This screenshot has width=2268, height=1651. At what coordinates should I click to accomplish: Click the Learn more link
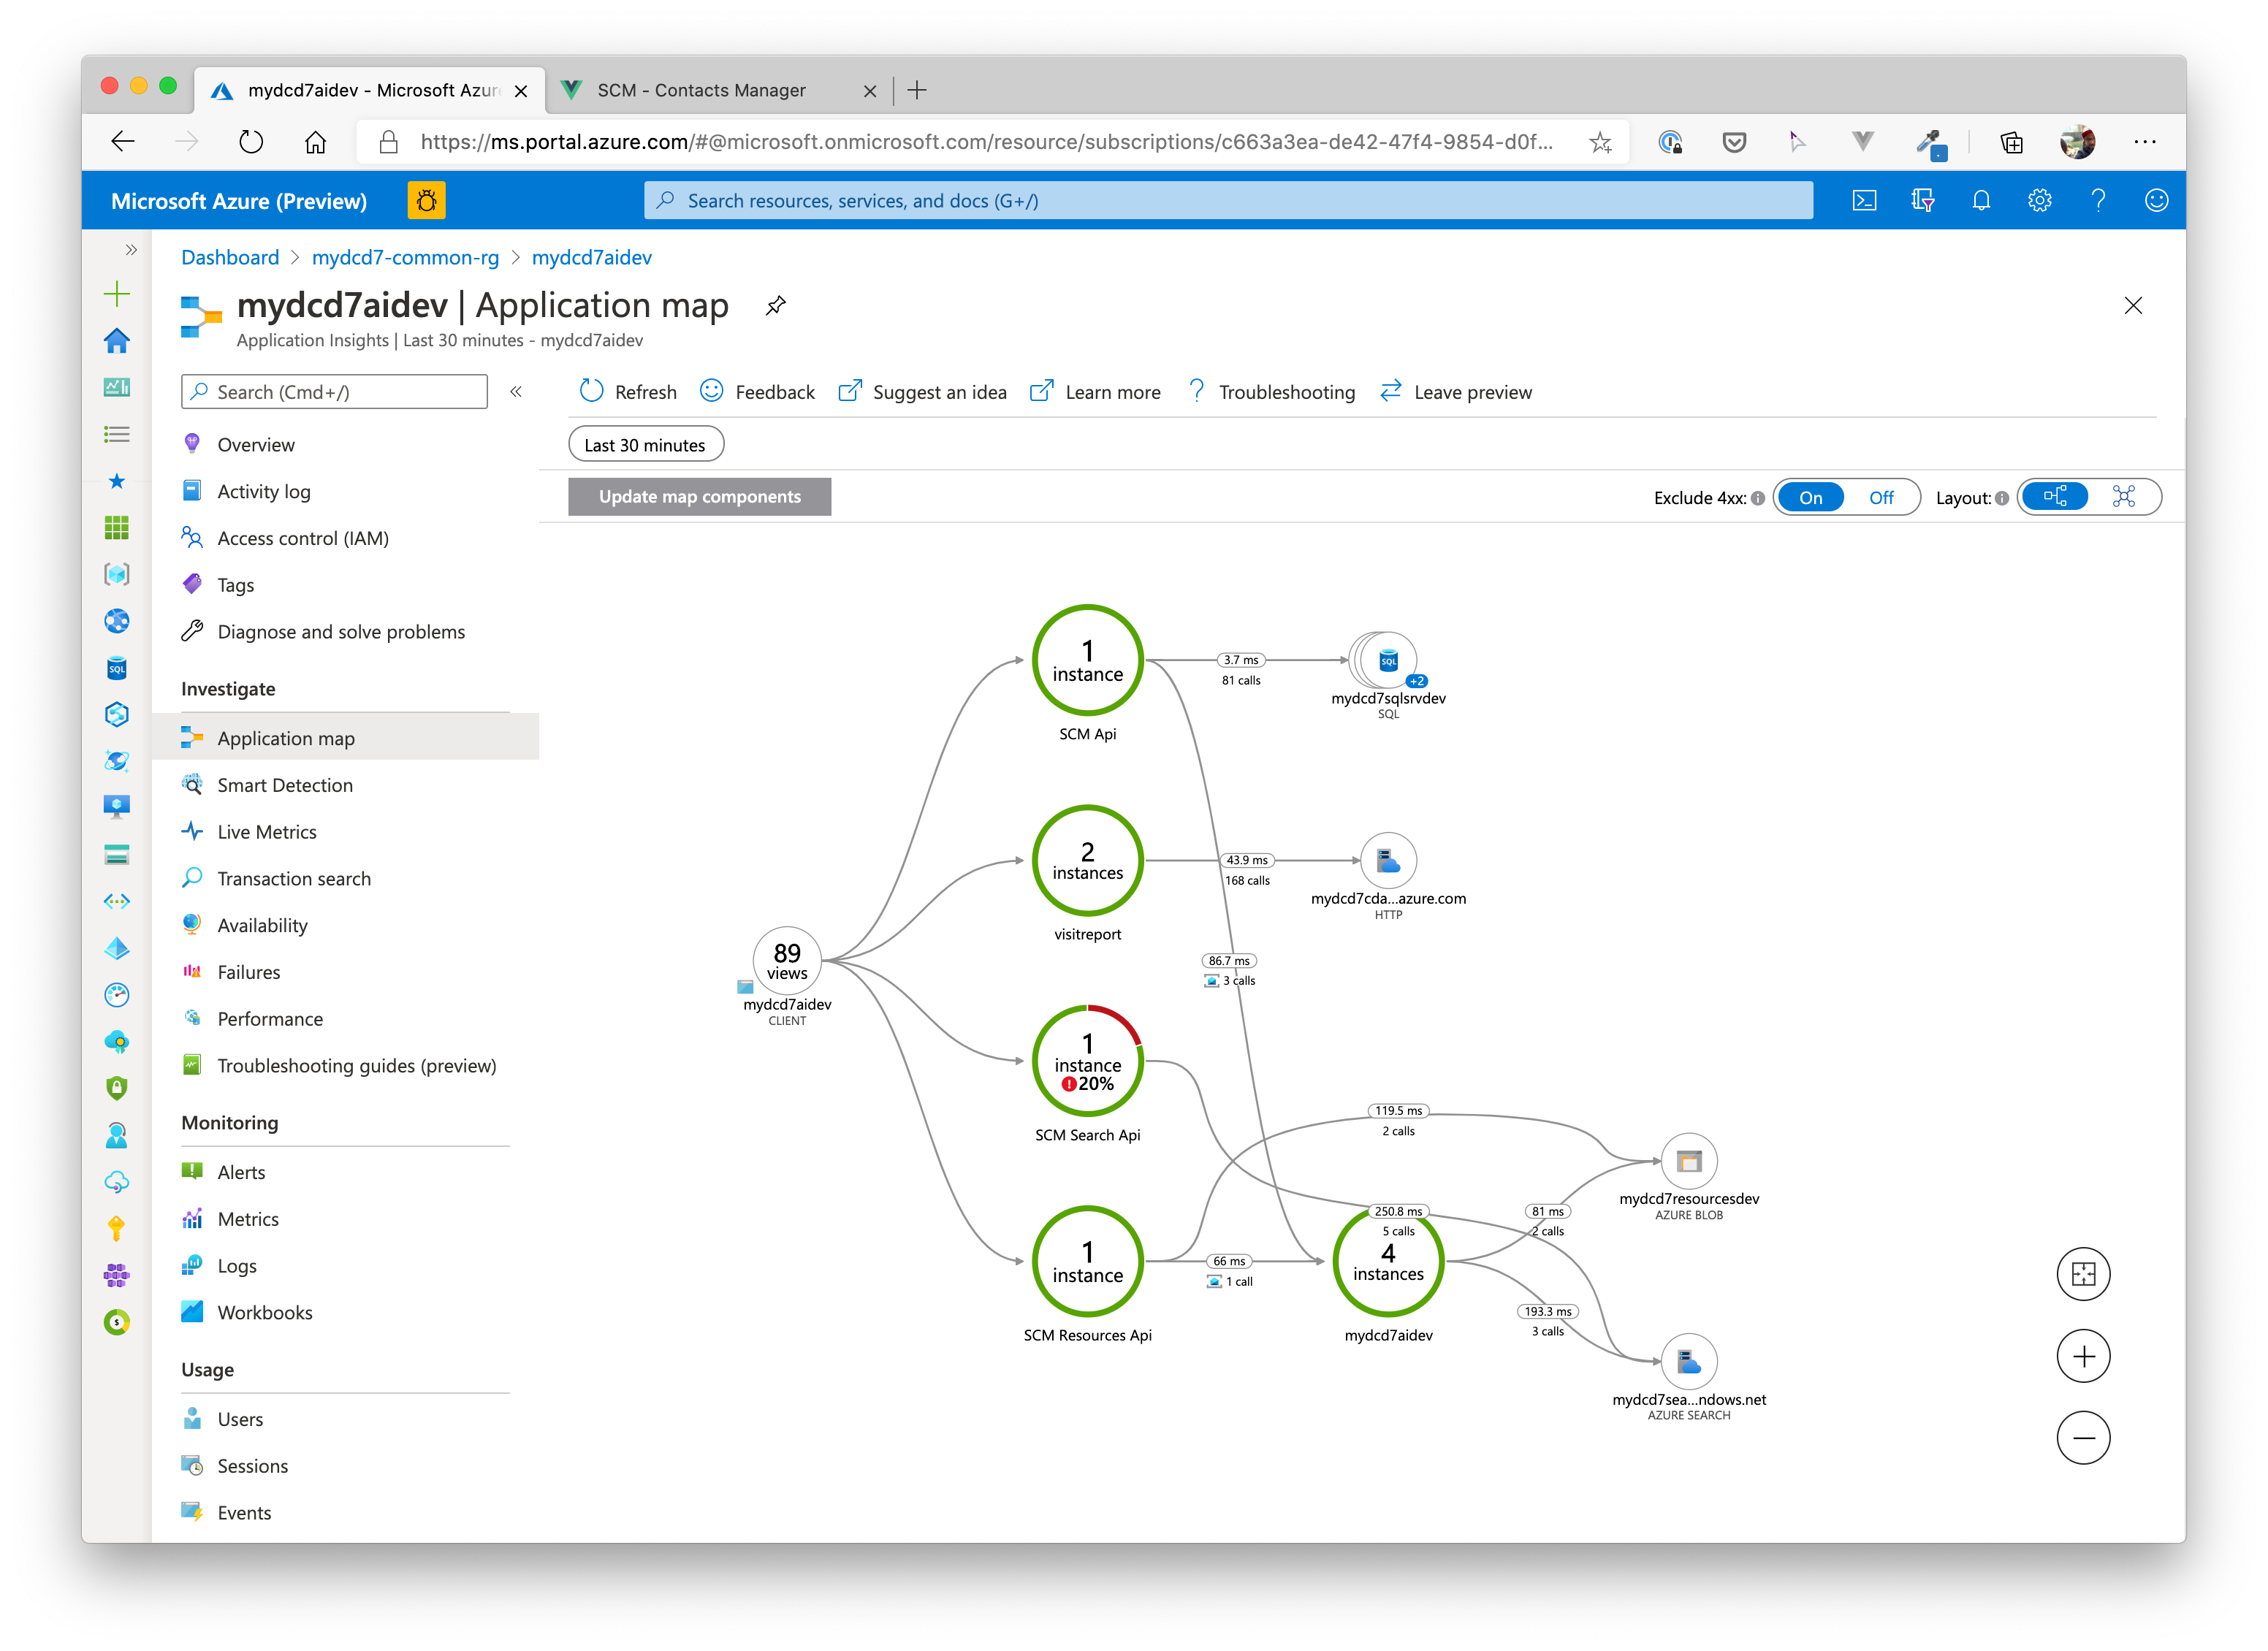coord(1095,392)
